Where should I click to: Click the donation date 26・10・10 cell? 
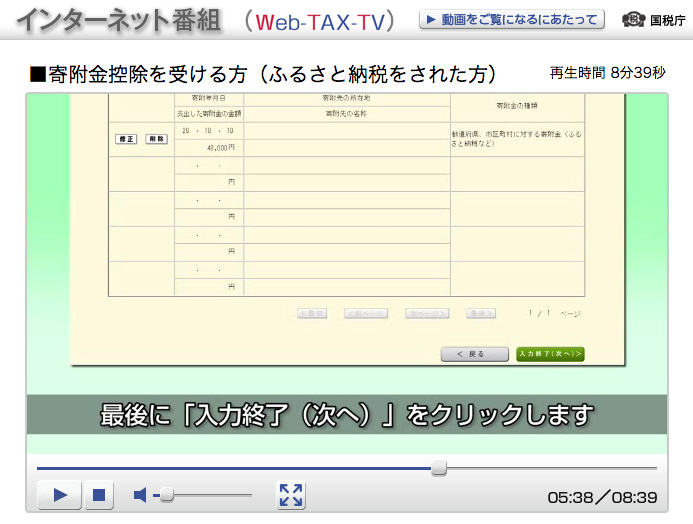[209, 131]
